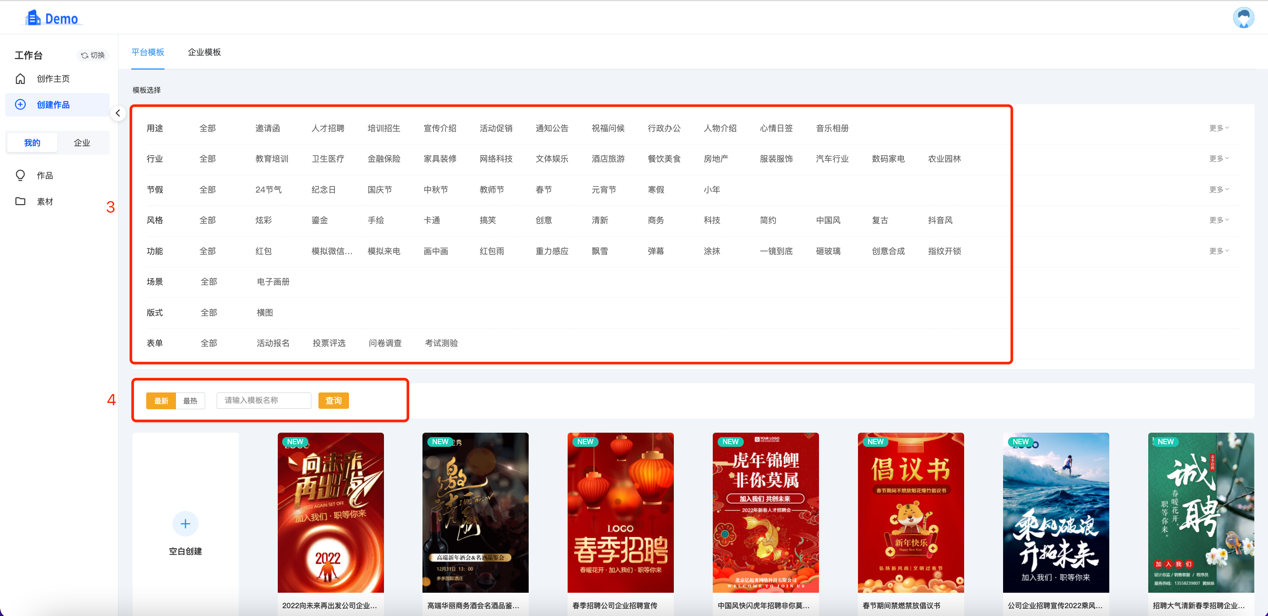Click the plus icon for 空白创建
The image size is (1268, 616).
click(185, 524)
